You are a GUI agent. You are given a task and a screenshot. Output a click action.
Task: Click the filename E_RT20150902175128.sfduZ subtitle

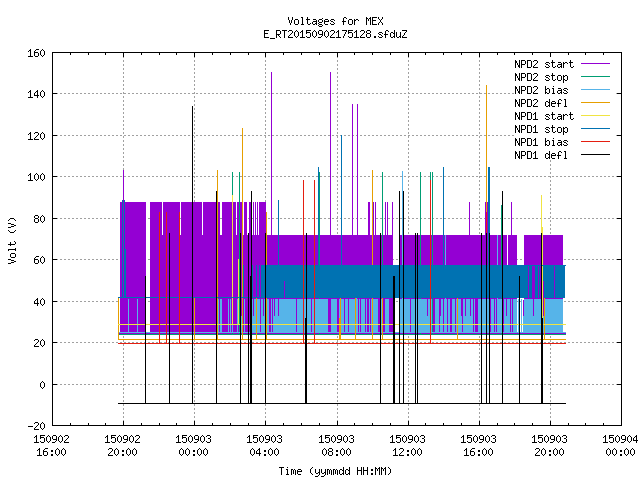(335, 34)
